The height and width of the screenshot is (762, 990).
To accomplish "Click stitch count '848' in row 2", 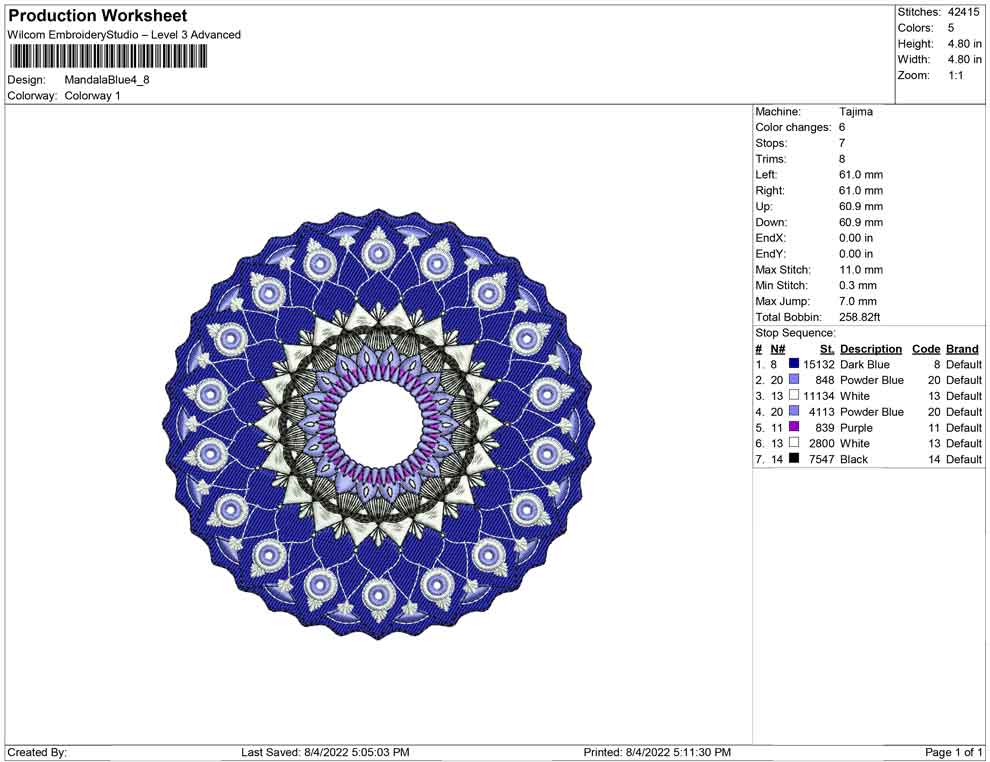I will [825, 380].
